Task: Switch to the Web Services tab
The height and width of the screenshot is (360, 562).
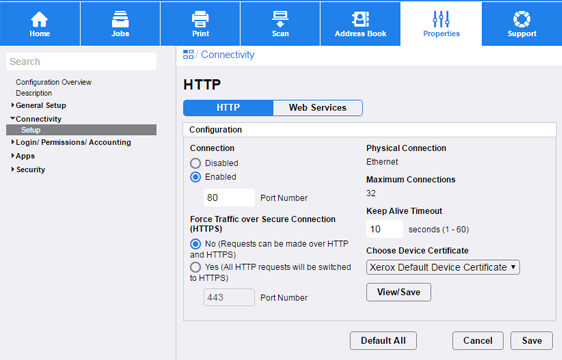Action: pyautogui.click(x=318, y=108)
